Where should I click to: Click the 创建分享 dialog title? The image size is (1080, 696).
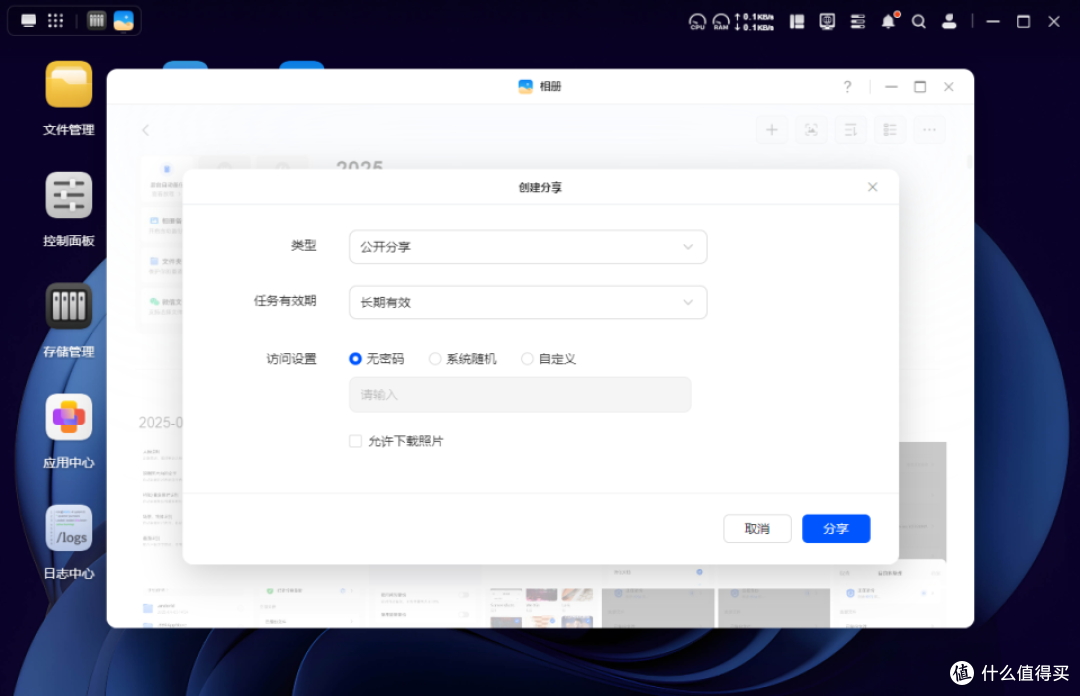coord(540,187)
